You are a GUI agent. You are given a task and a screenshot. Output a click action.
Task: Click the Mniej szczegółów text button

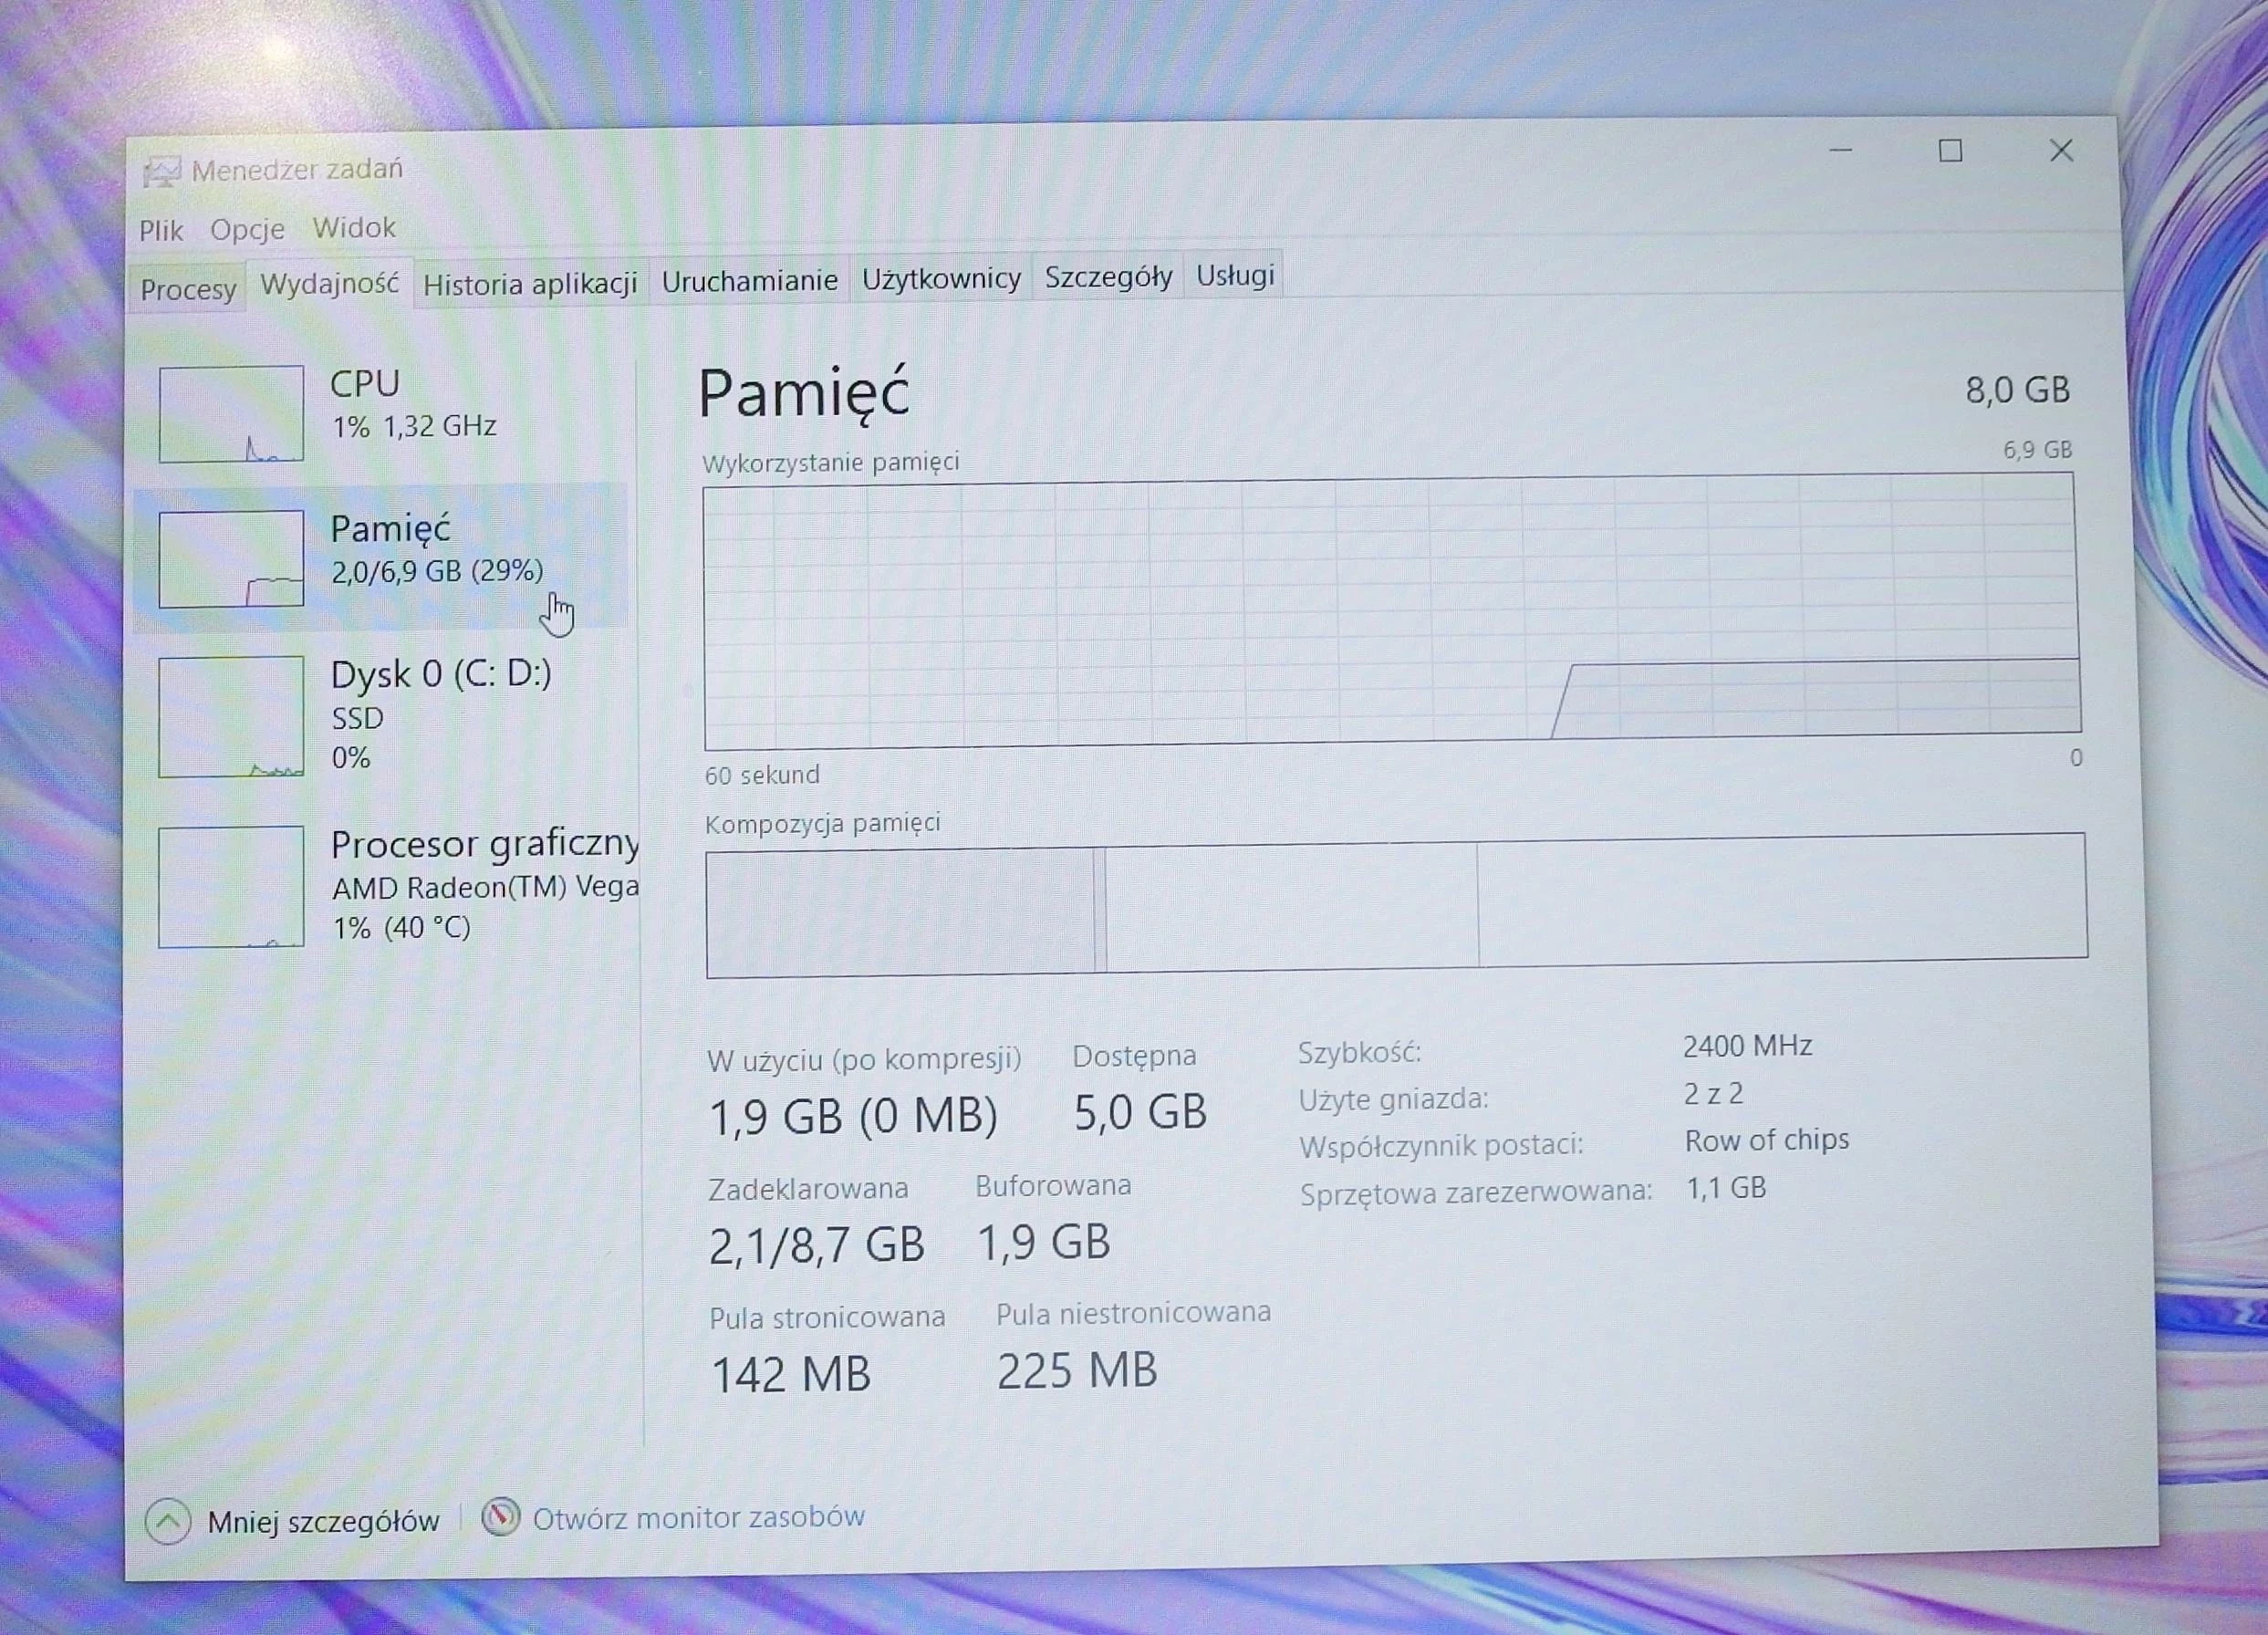pyautogui.click(x=323, y=1521)
